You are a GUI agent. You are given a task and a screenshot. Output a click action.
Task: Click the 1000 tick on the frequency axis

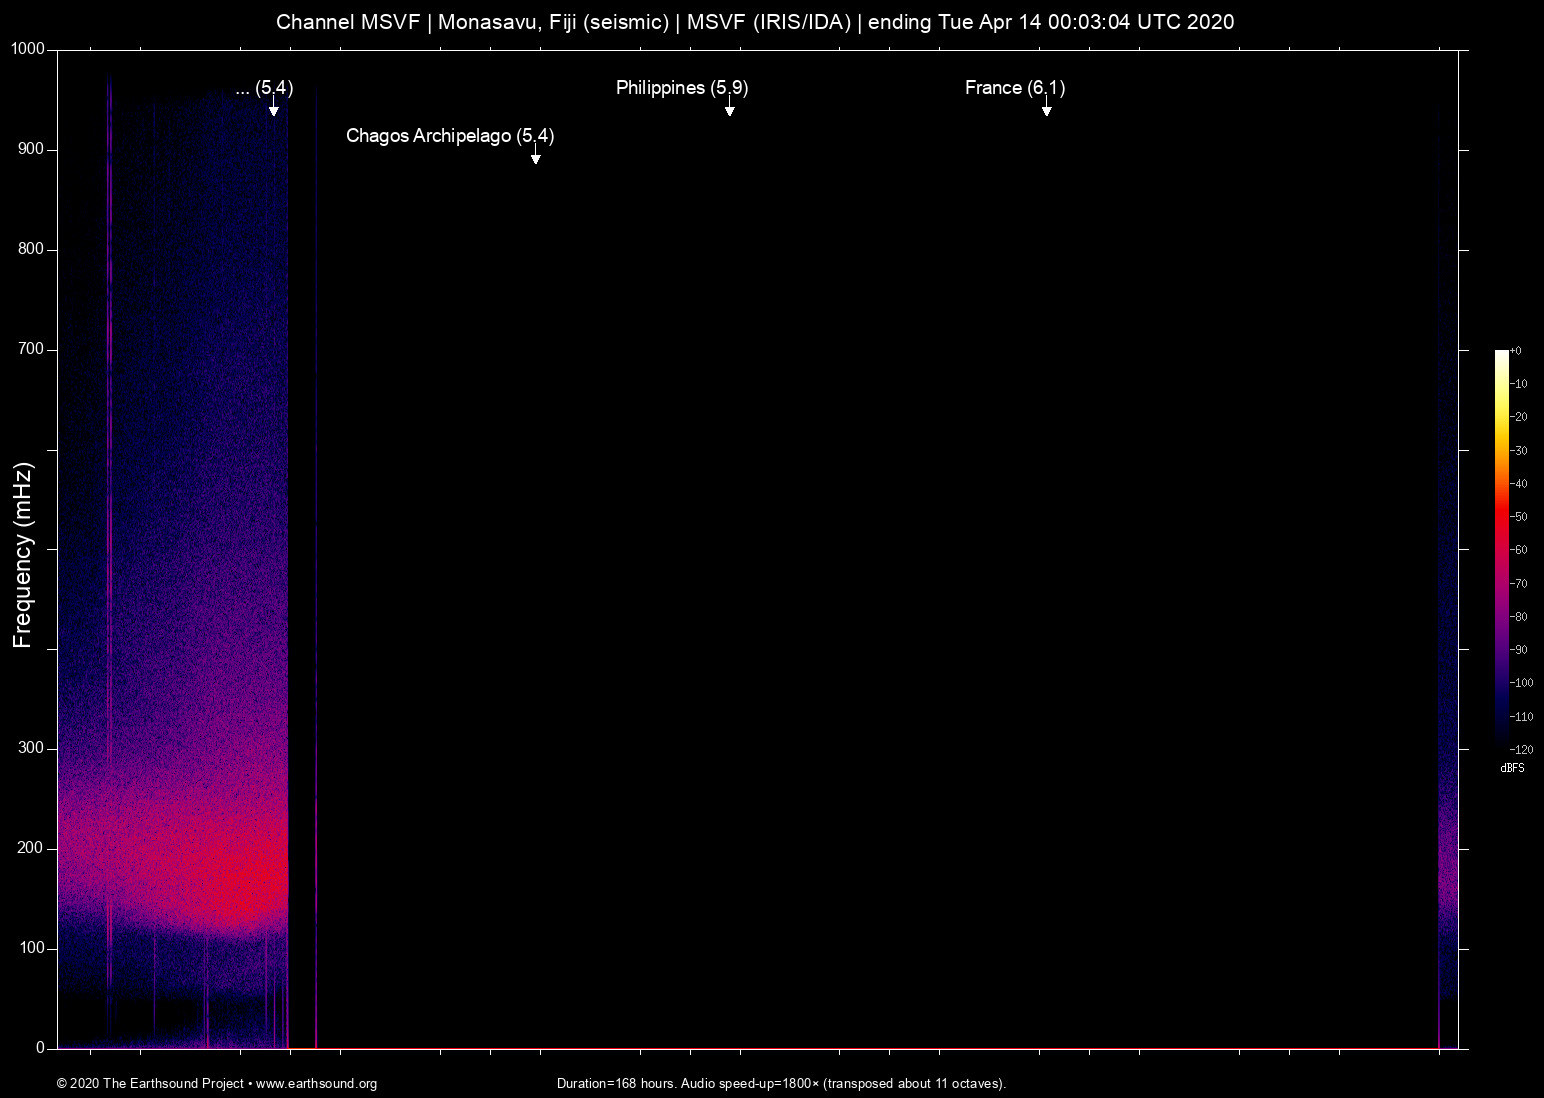28,49
